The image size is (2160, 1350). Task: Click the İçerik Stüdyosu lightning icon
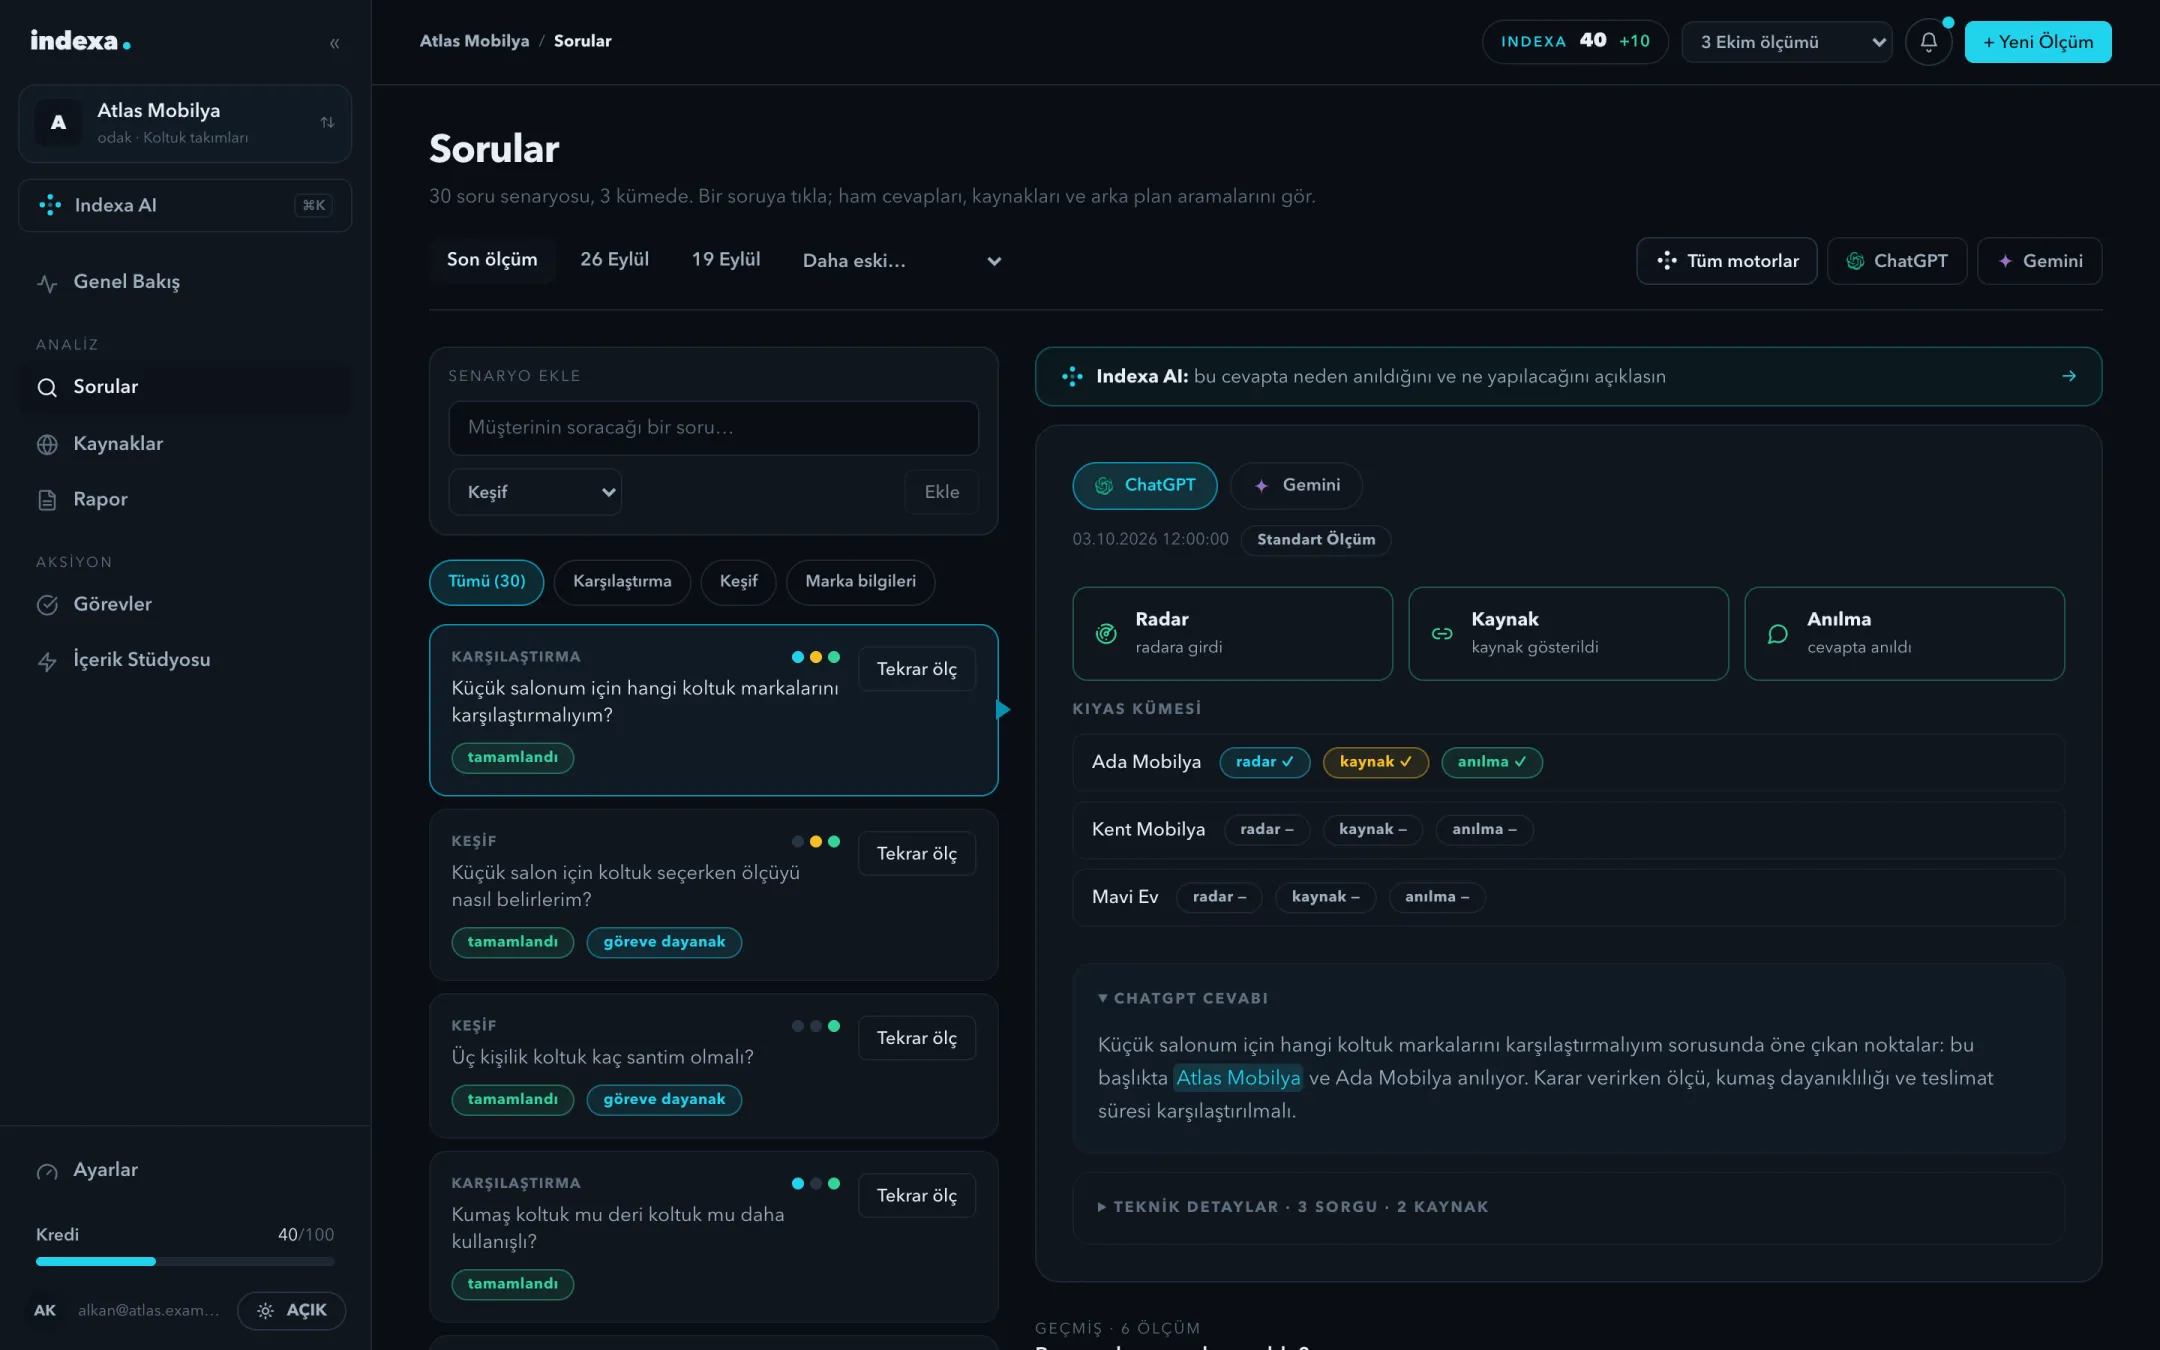pyautogui.click(x=47, y=661)
